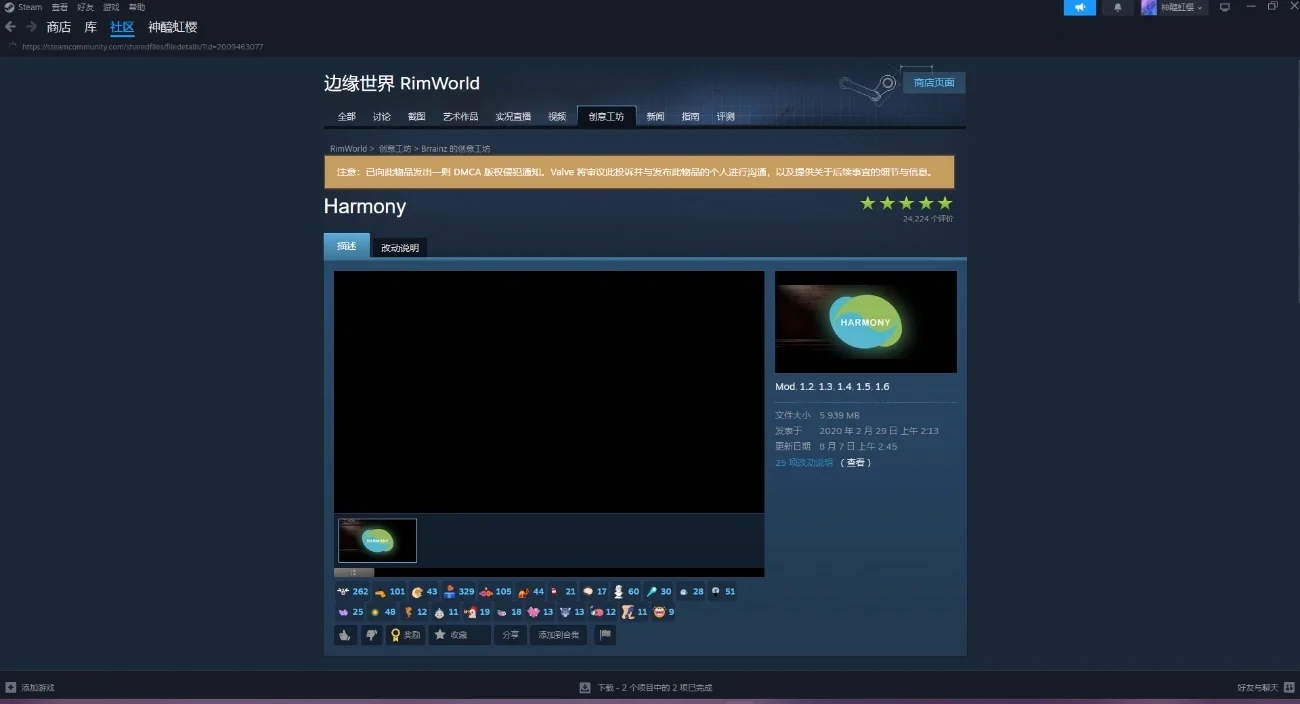Favorite the mod with 收藏 star button
Viewport: 1300px width, 704px height.
click(x=459, y=635)
